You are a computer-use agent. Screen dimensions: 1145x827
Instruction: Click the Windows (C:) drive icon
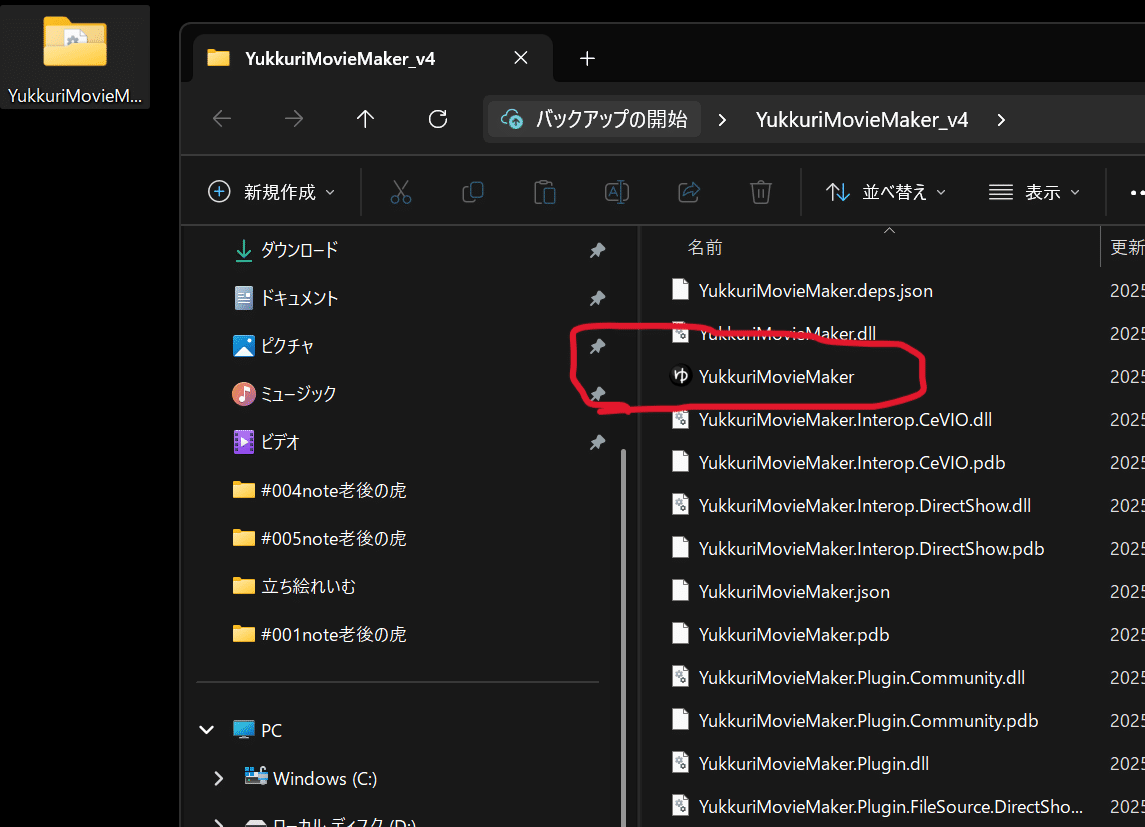[x=256, y=776]
